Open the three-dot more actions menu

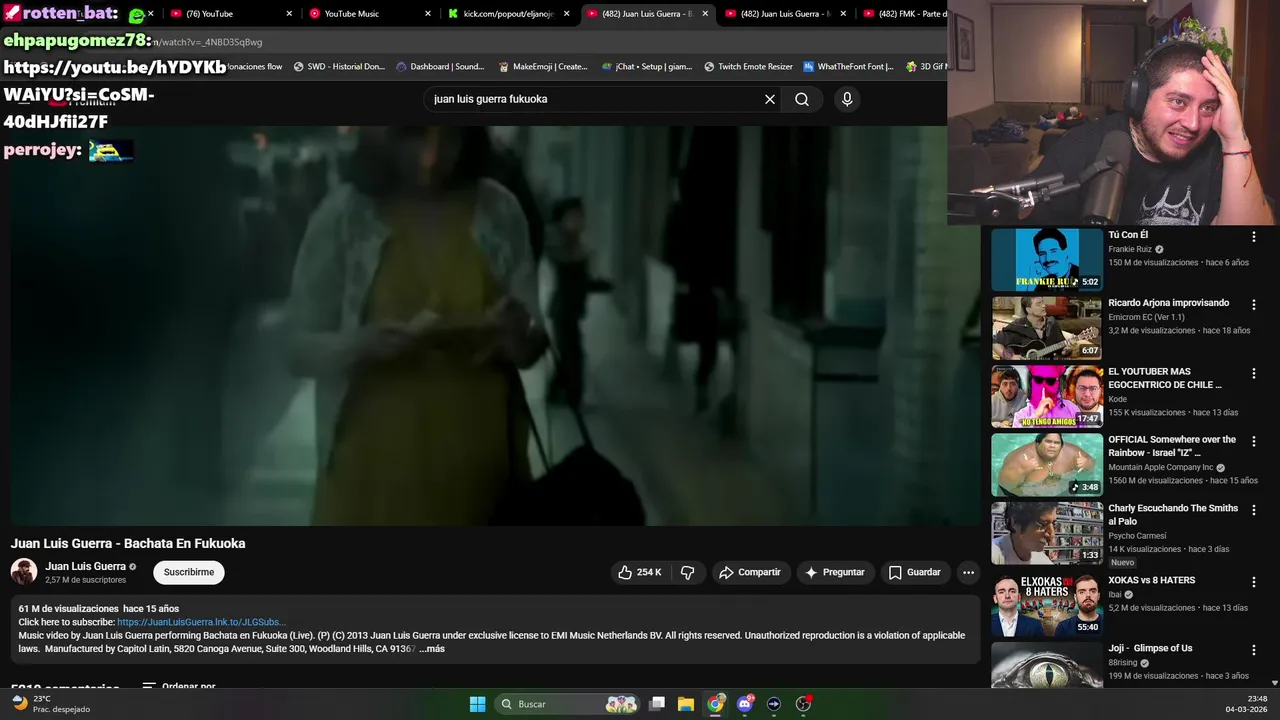pyautogui.click(x=968, y=572)
